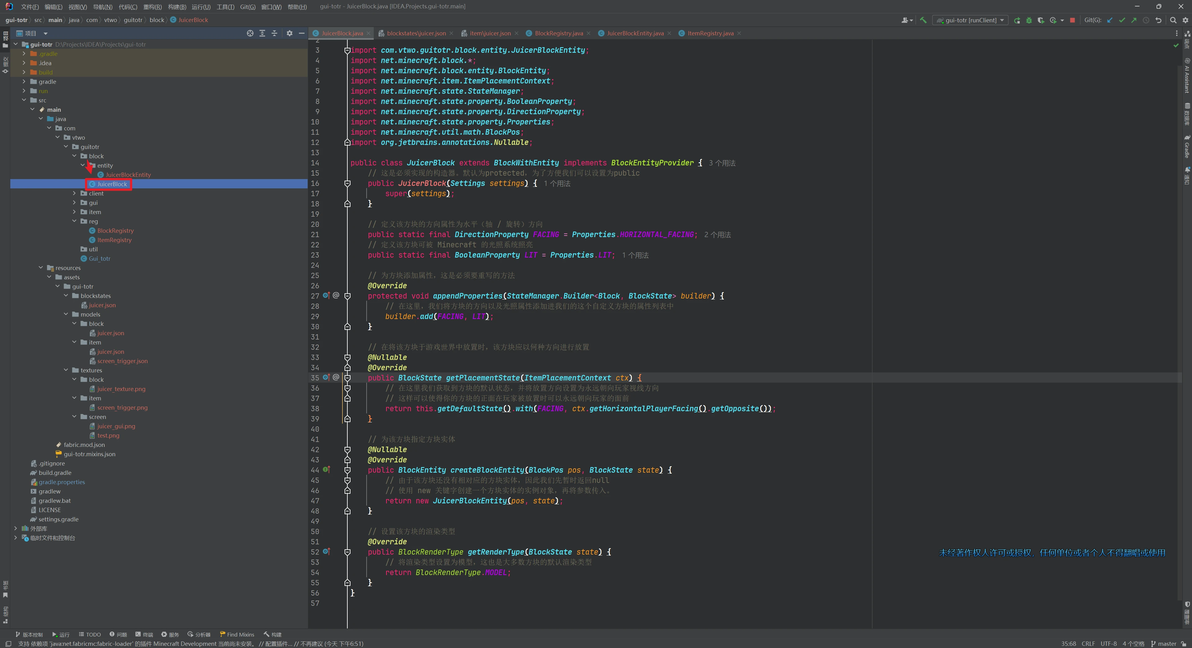Switch to the BlockRegistry.java tab
This screenshot has height=648, width=1192.
(558, 33)
